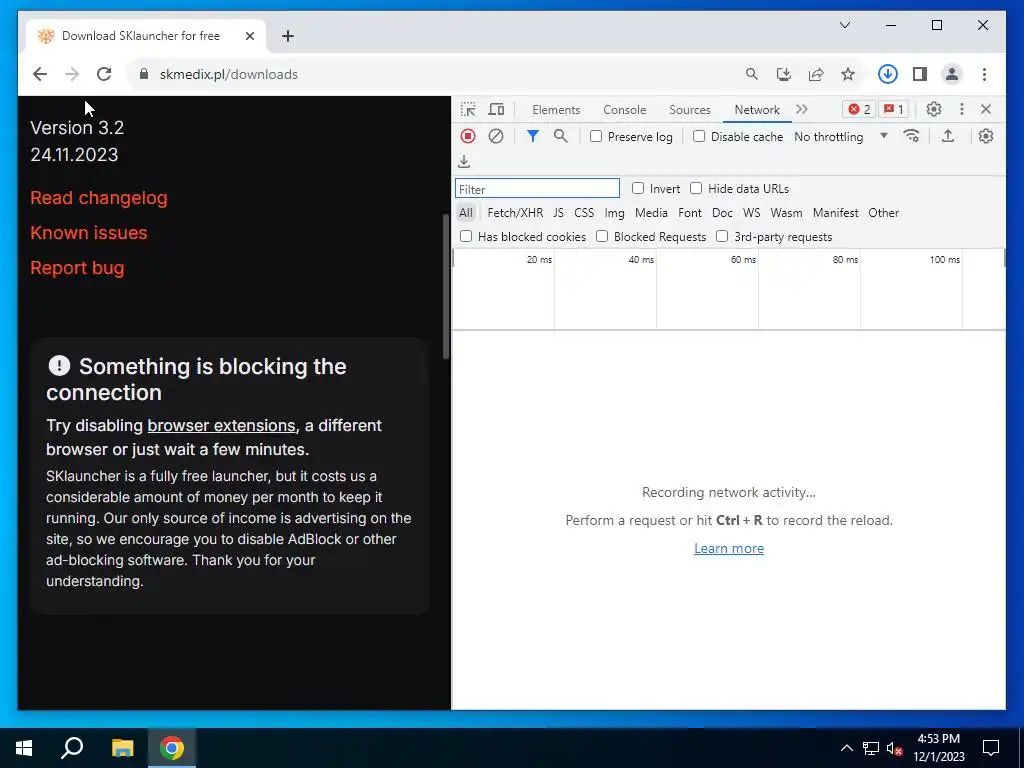
Task: Open the 1 issue badge
Action: point(893,109)
